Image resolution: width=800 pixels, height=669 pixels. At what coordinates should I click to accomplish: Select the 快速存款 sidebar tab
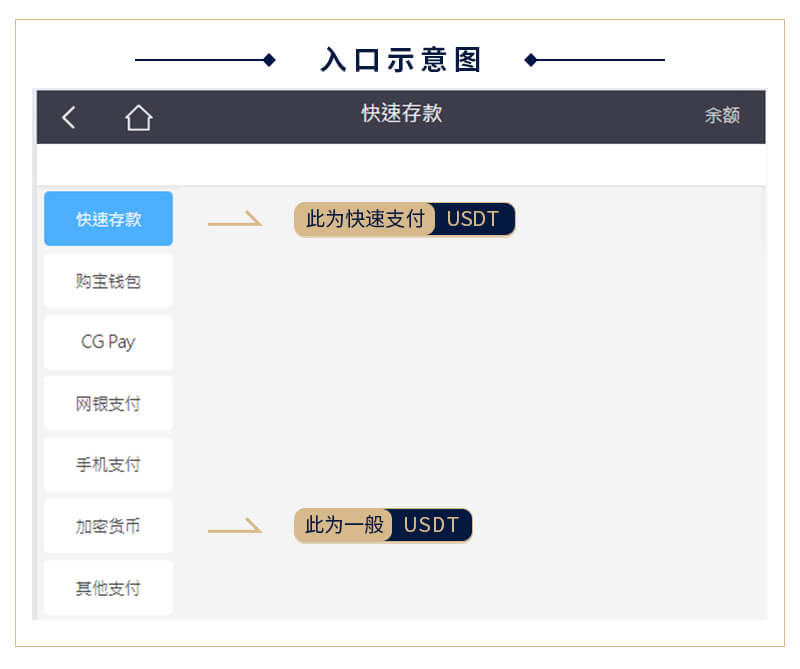click(x=109, y=219)
